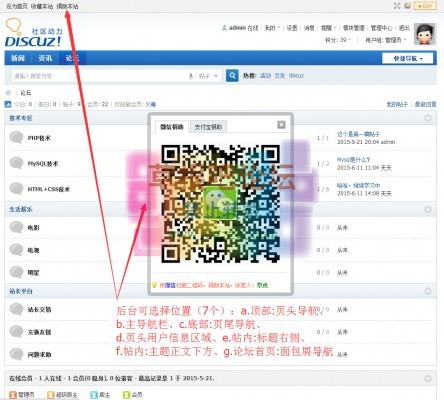The height and width of the screenshot is (400, 444).
Task: Switch to the 微信捐助 tab
Action: [x=172, y=127]
